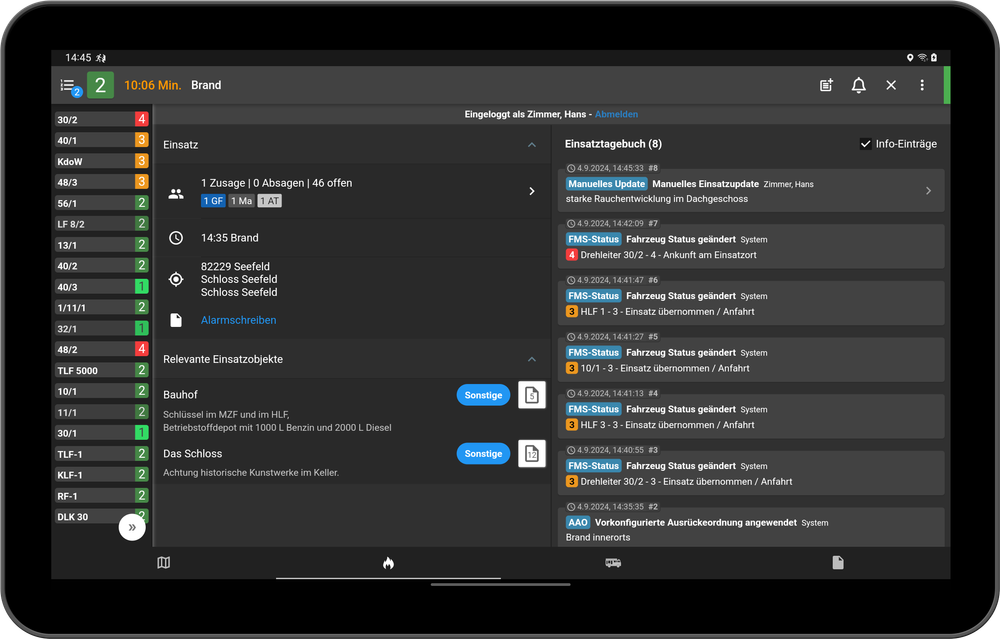This screenshot has height=639, width=1000.
Task: Select vehicle KdoW in the sidebar
Action: point(102,161)
